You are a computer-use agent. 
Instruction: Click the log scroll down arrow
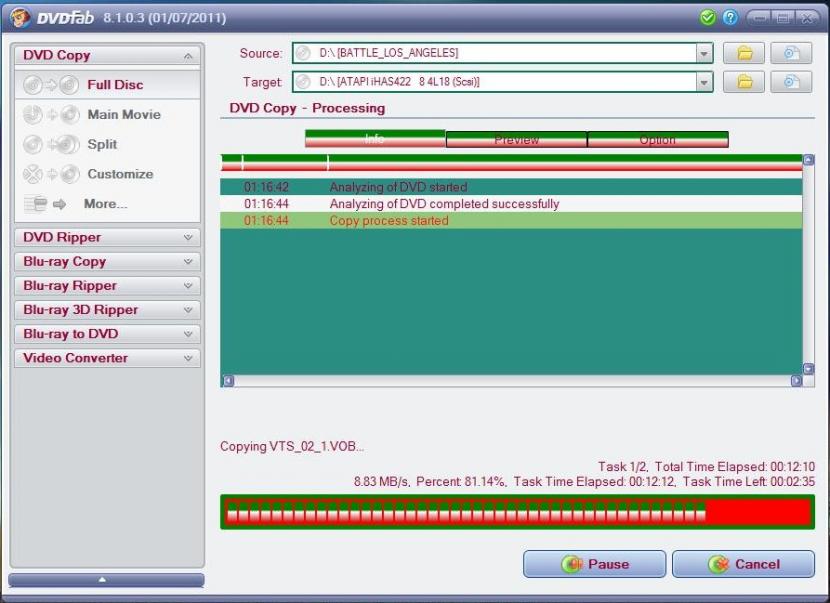click(808, 368)
